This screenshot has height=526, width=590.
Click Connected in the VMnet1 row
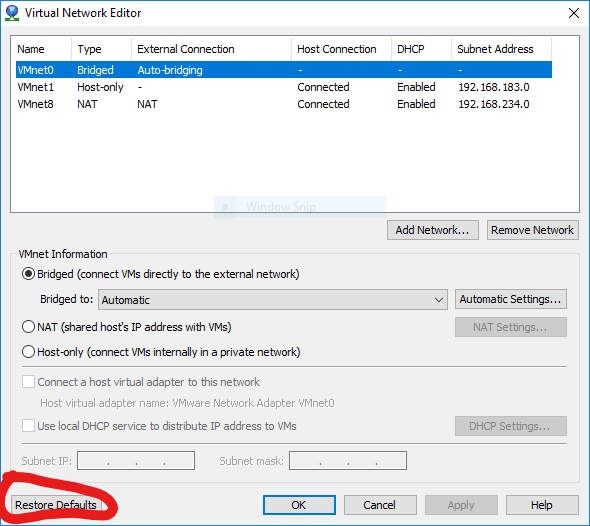(323, 87)
